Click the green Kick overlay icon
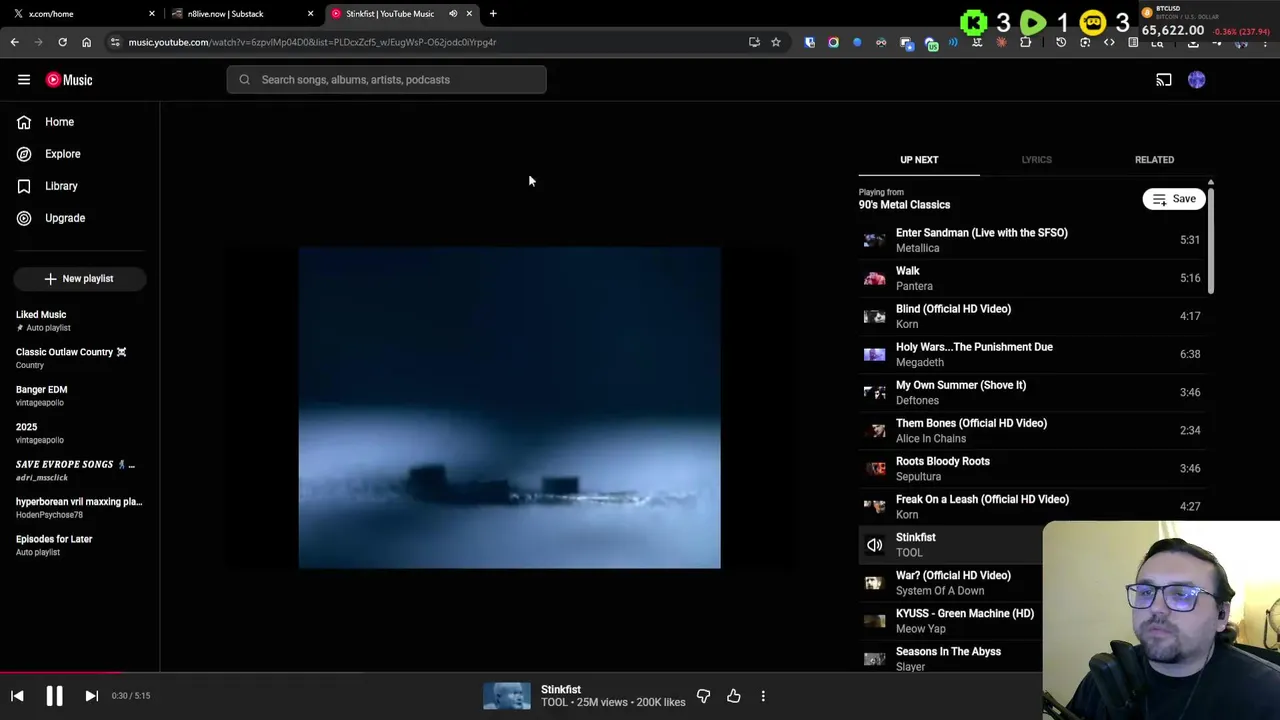This screenshot has width=1280, height=720. click(x=973, y=22)
